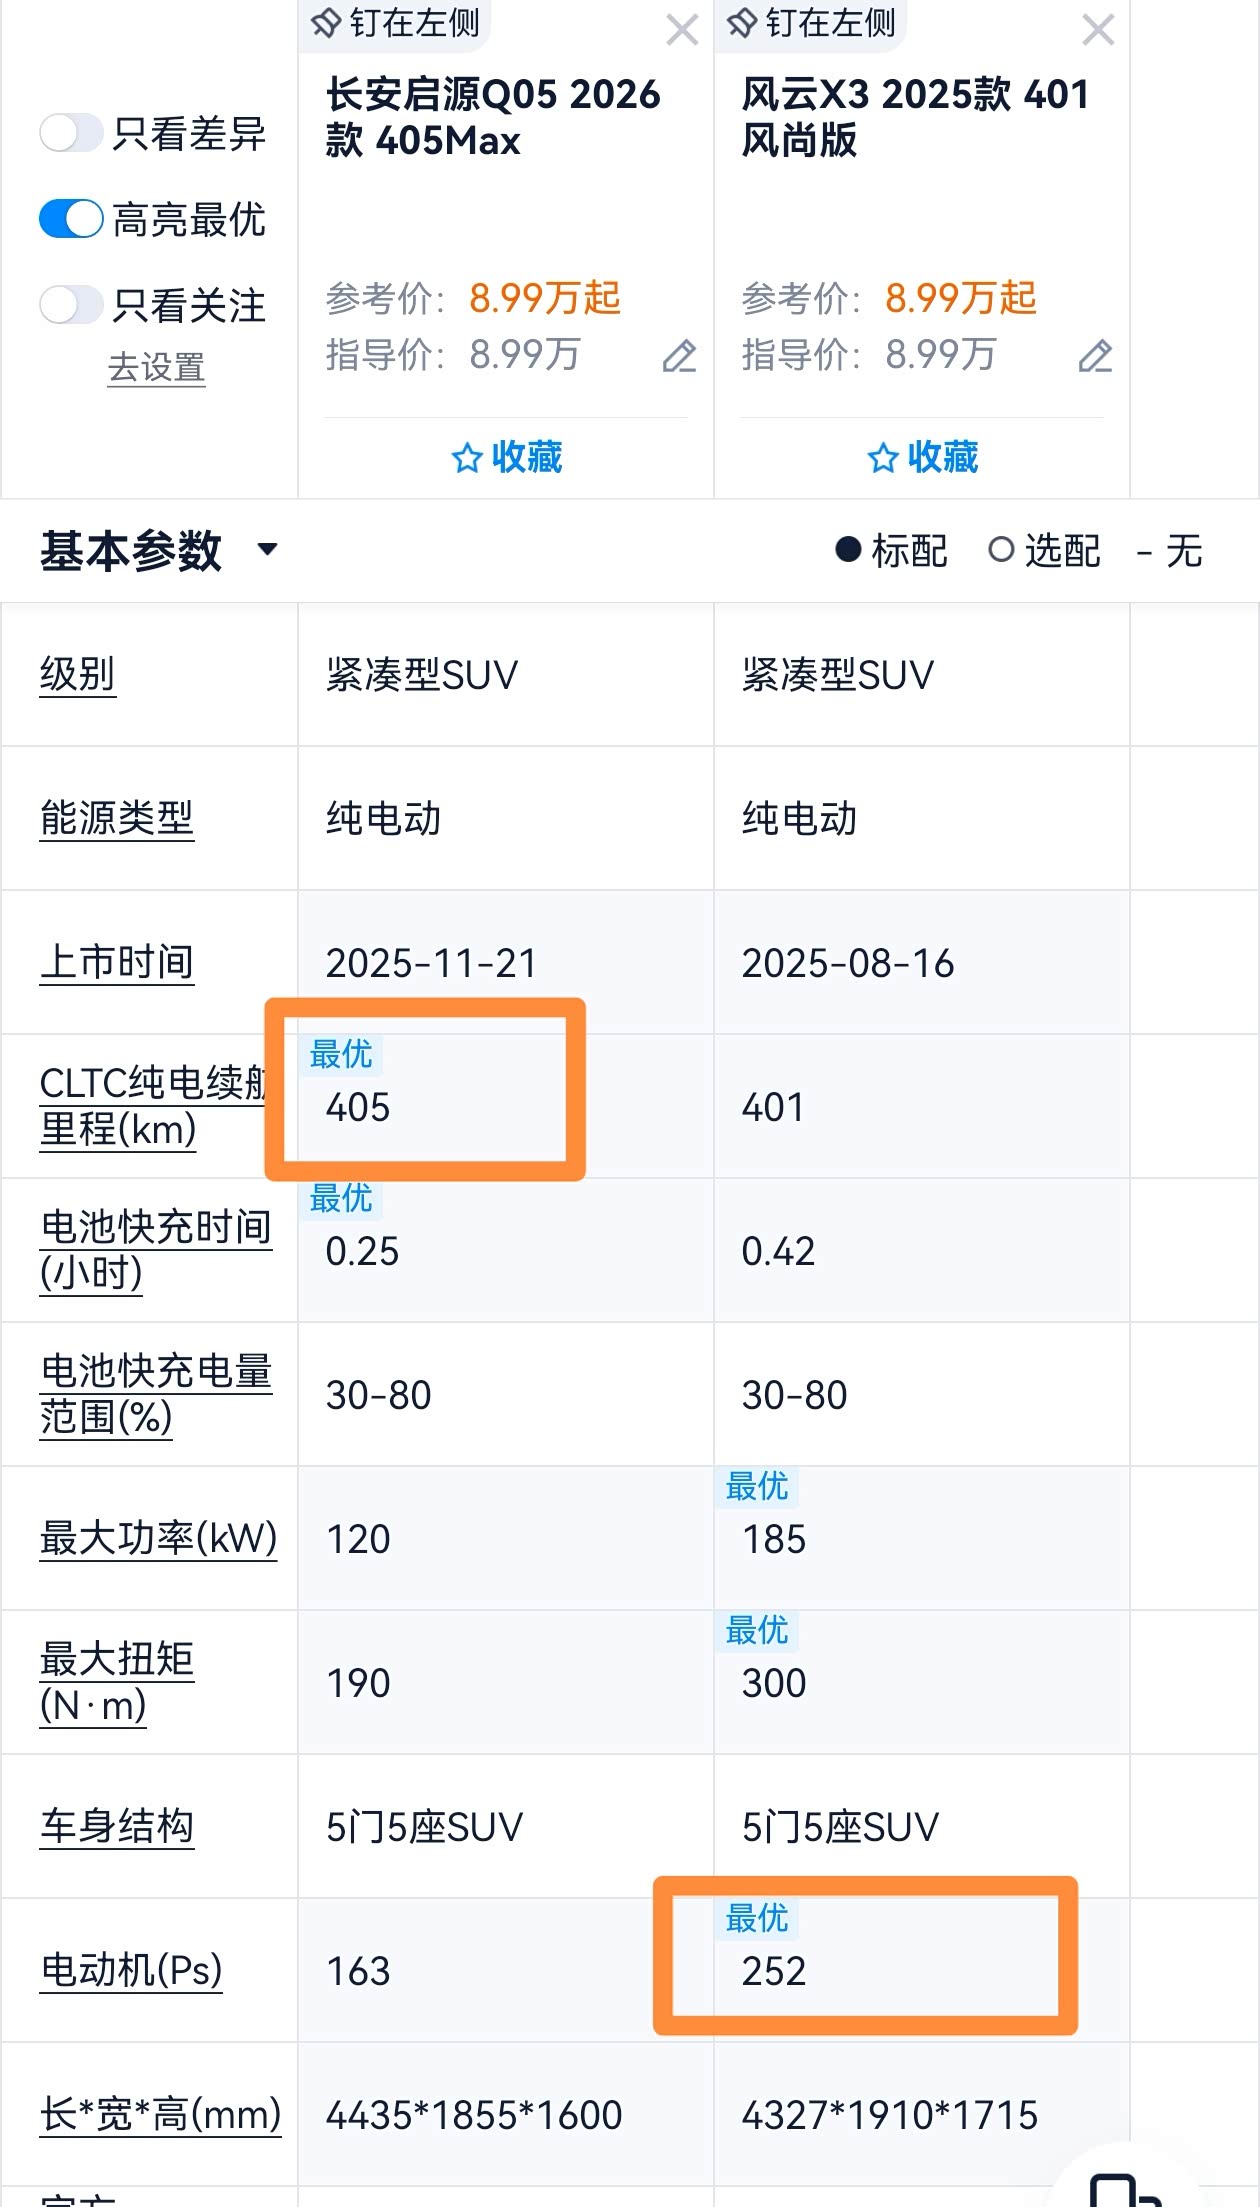
Task: Tap the CLTC纯电续航里程 parameter label
Action: coord(150,1106)
